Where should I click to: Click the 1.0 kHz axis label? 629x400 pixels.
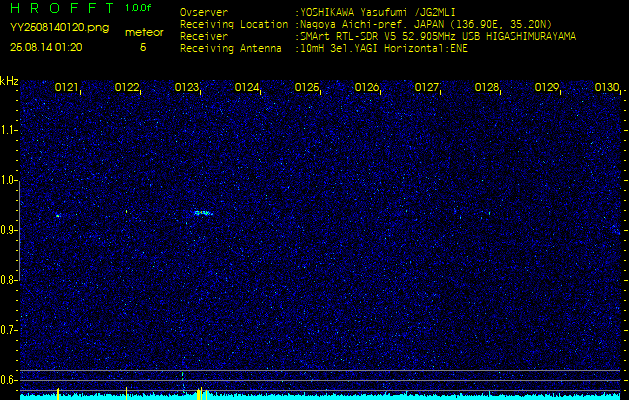pyautogui.click(x=8, y=181)
